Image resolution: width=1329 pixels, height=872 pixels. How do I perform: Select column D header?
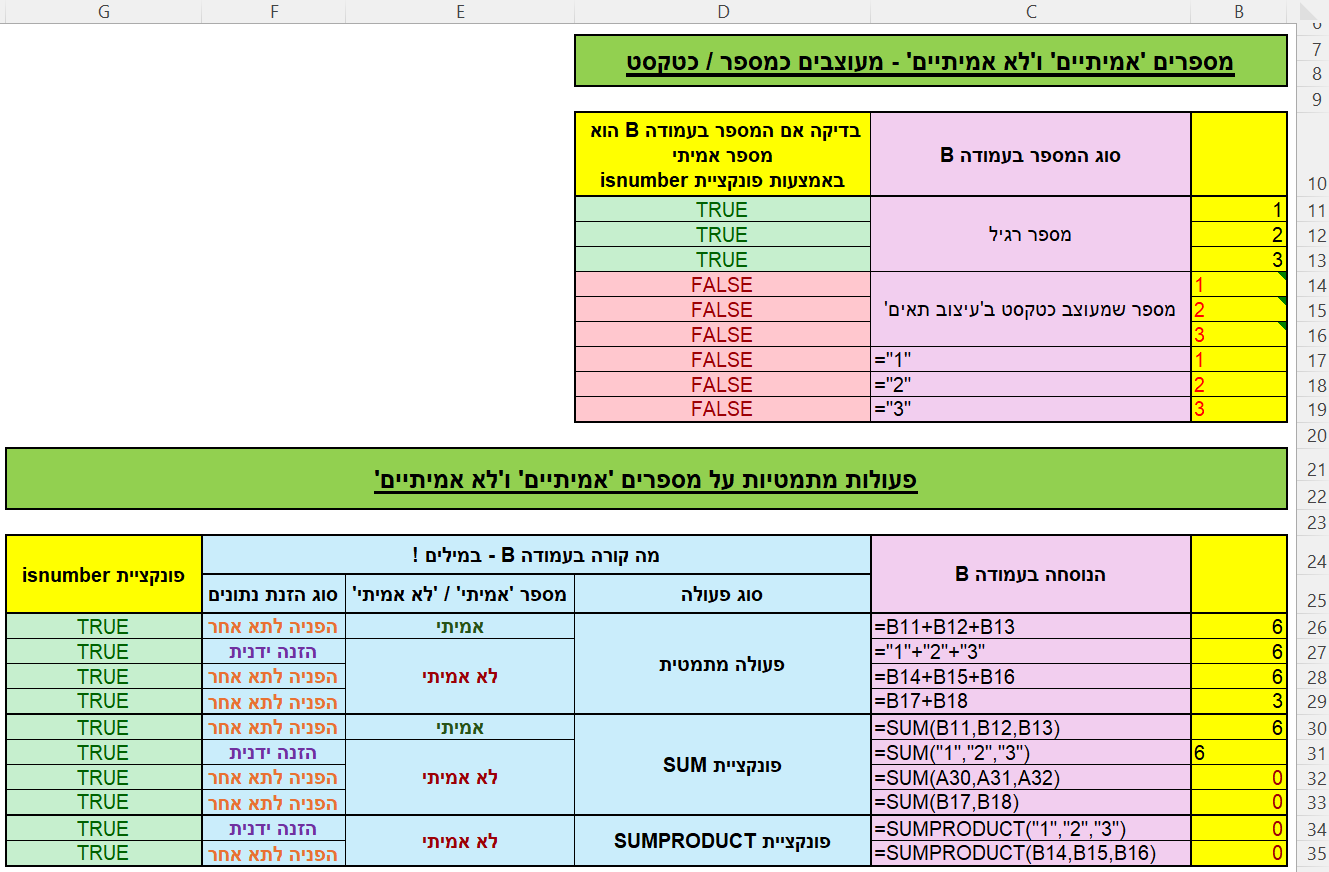(x=722, y=10)
